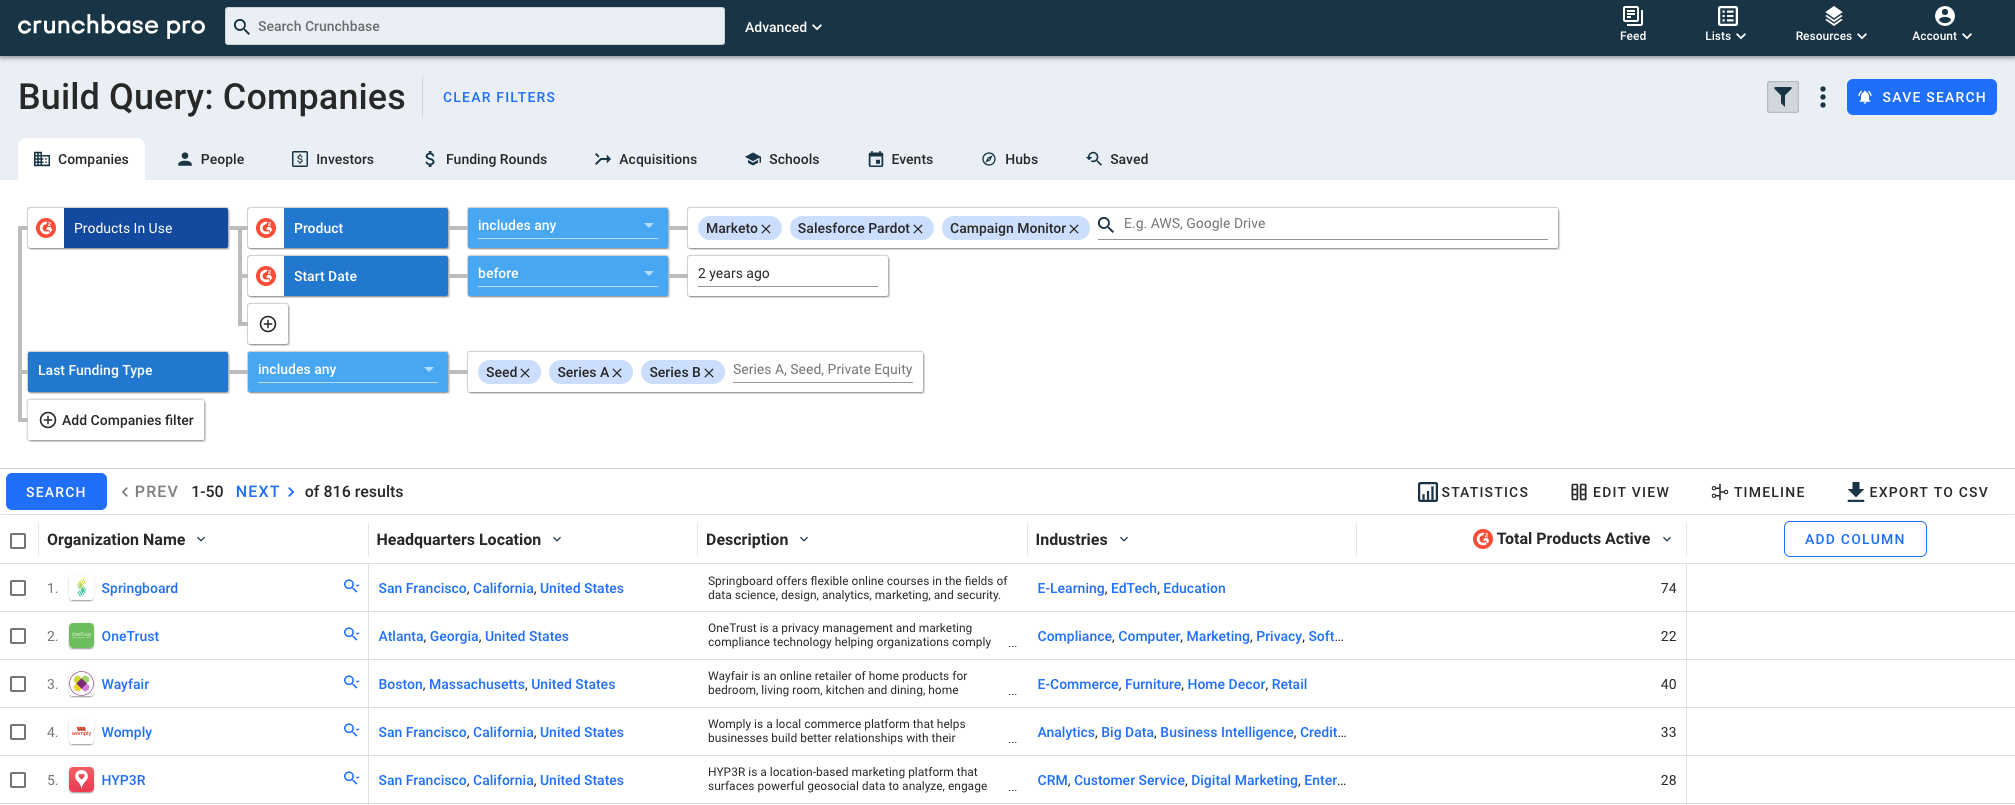Click the Products In Use filter
2015x805 pixels.
coord(128,228)
